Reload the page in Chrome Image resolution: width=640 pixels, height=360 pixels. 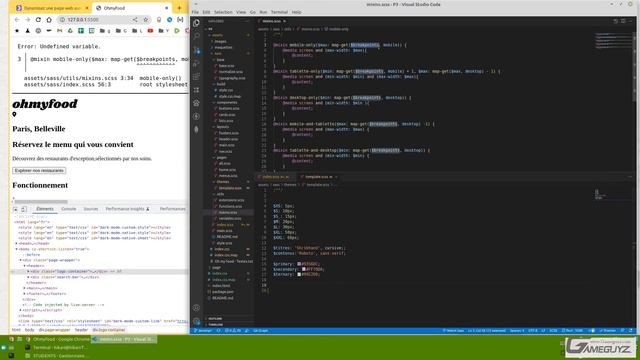click(x=38, y=20)
